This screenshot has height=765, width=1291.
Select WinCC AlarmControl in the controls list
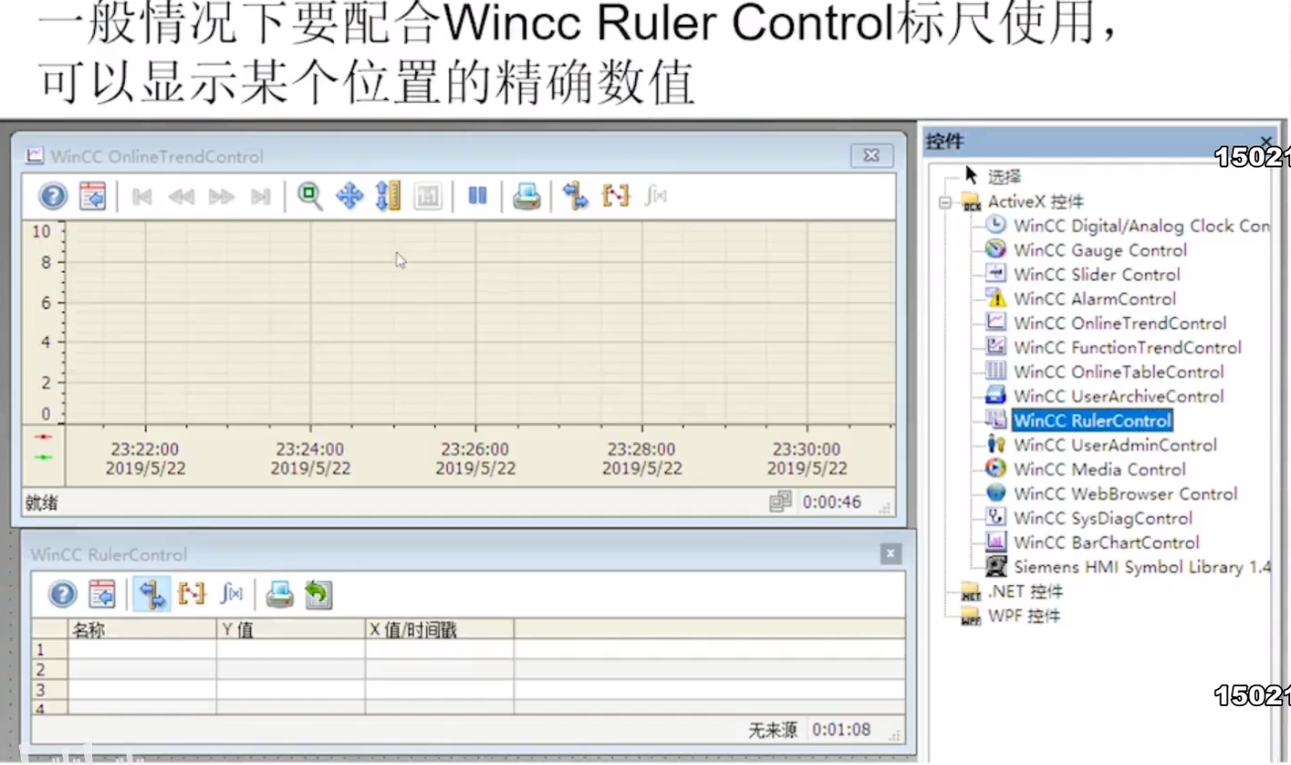pos(1094,298)
